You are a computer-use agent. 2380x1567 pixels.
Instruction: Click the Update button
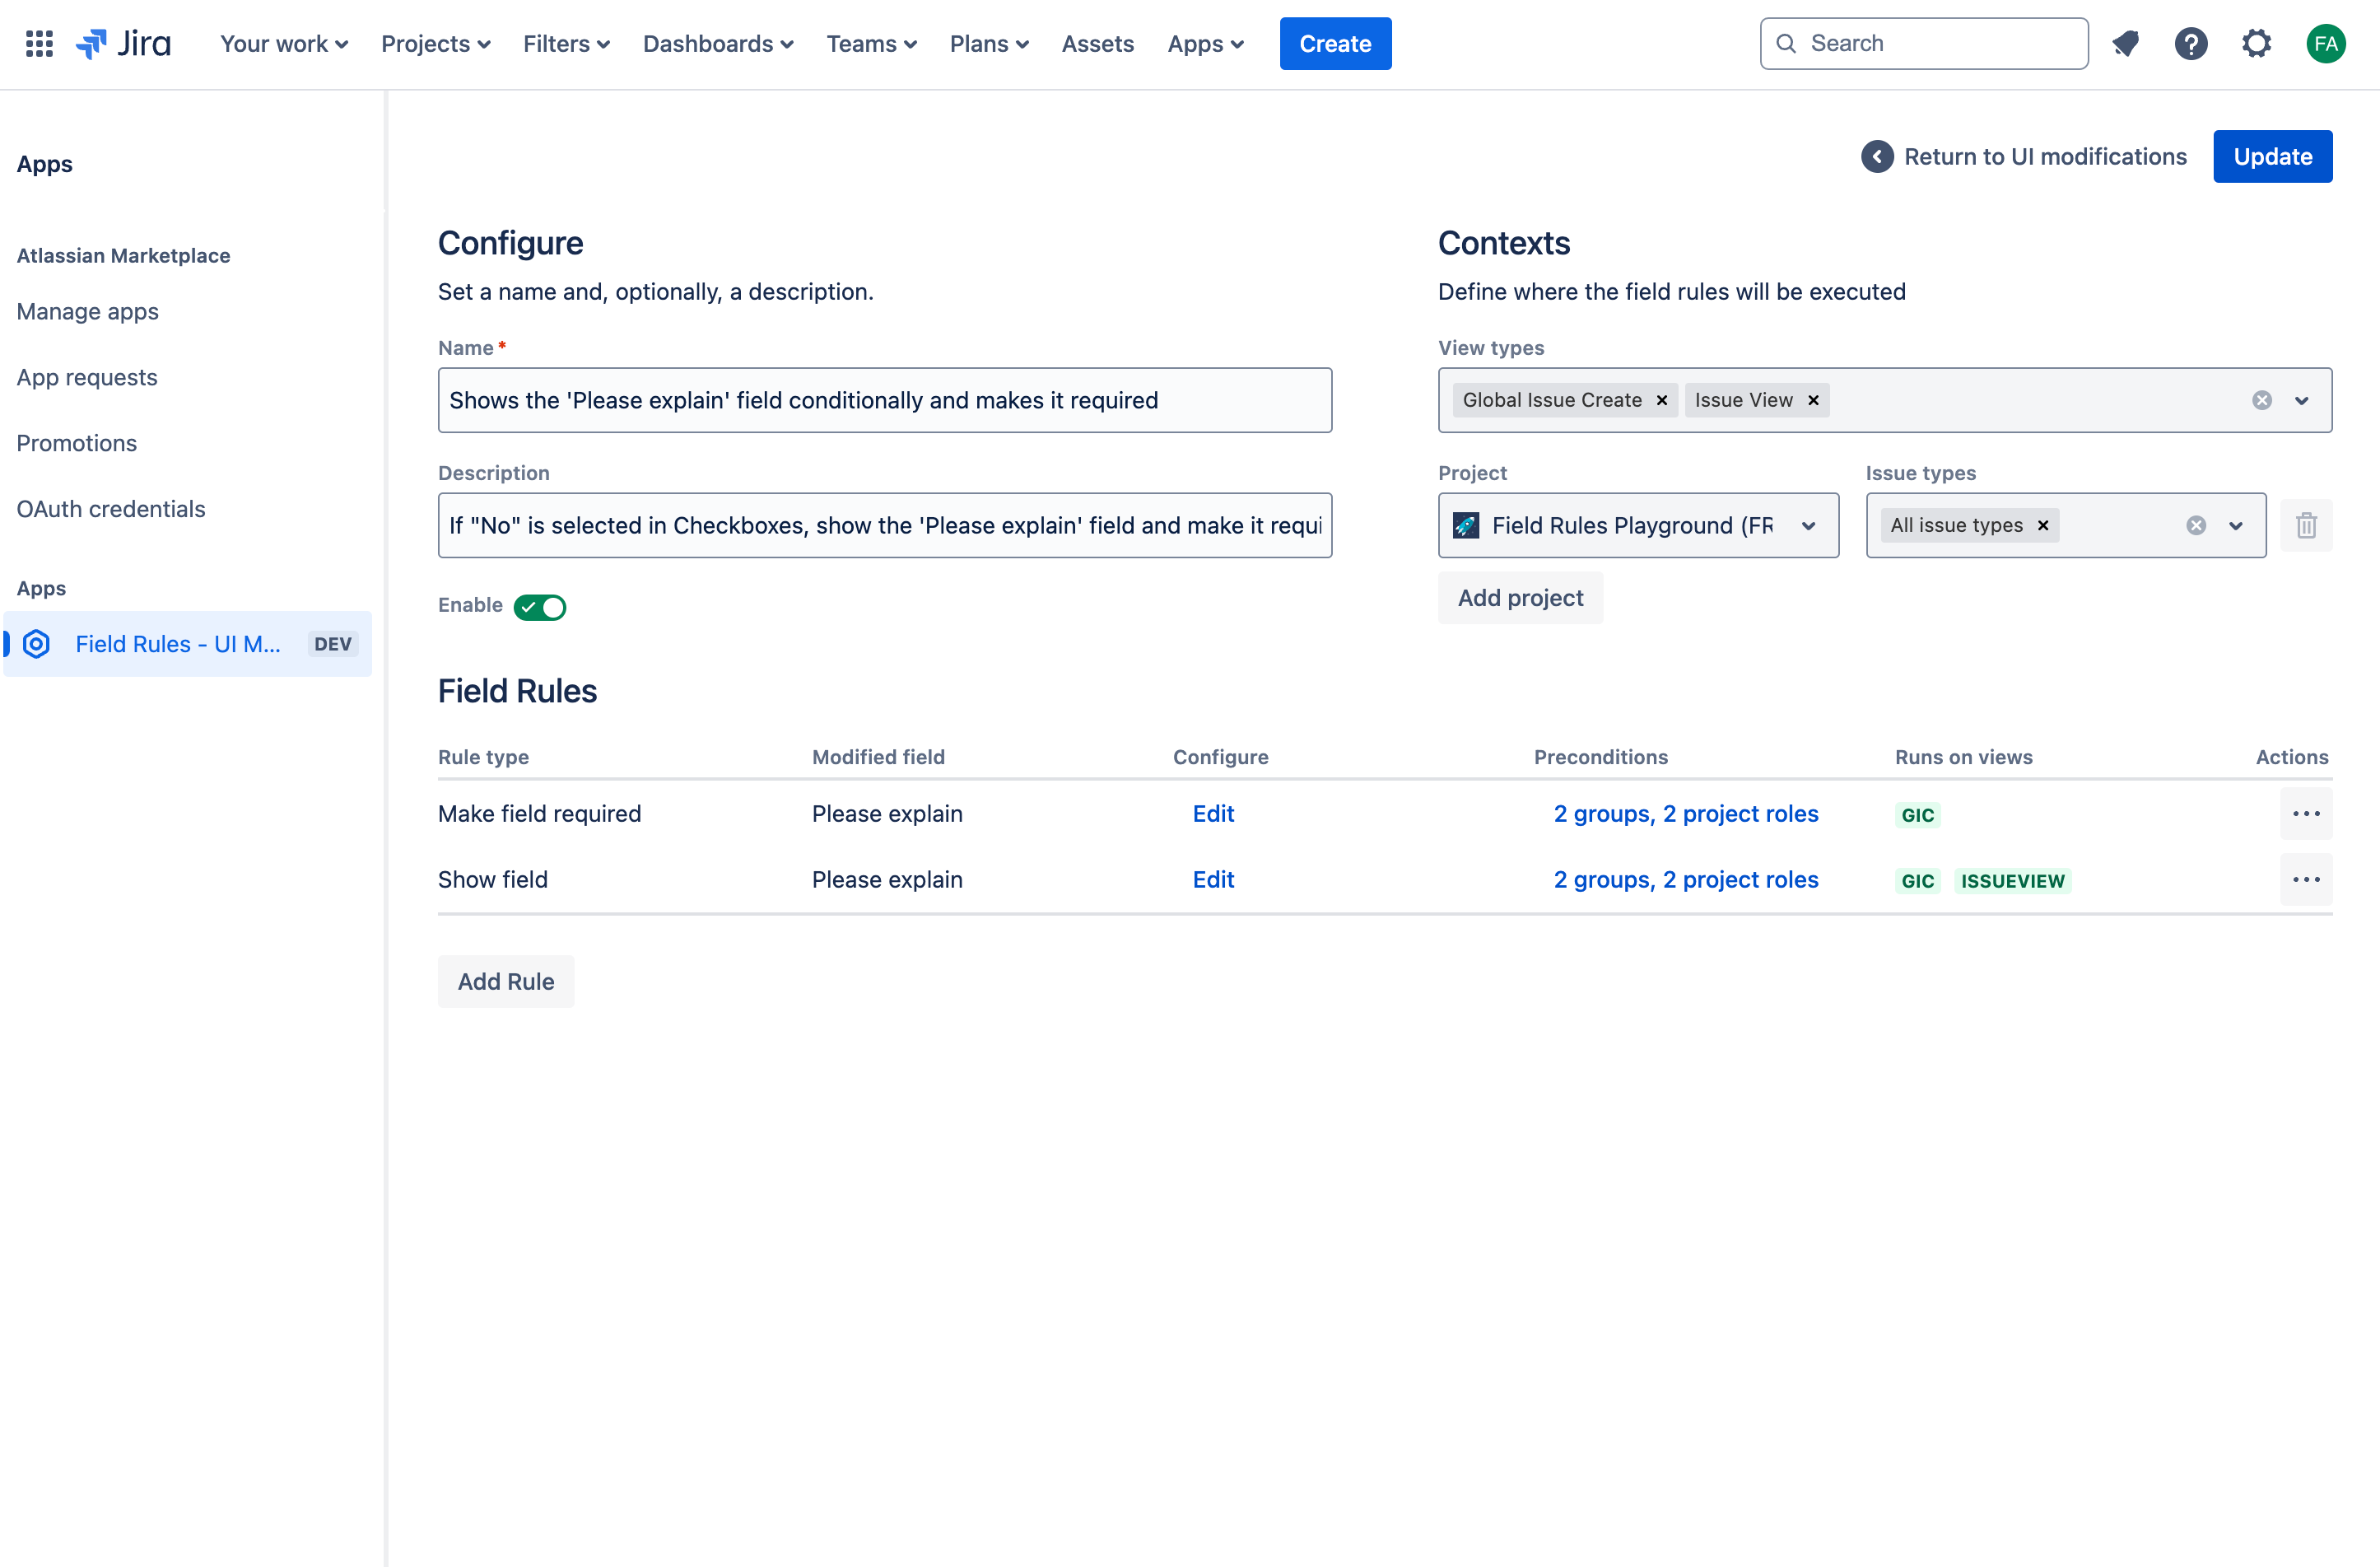pos(2272,157)
